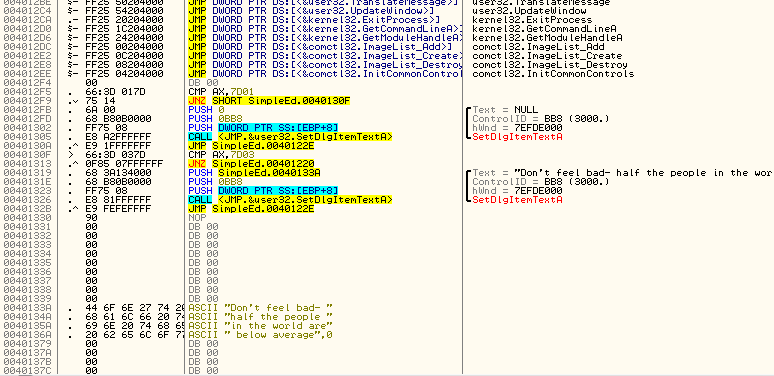The image size is (774, 376).
Task: Select ControlID = BB8 comment beside 0040131E
Action: point(541,182)
